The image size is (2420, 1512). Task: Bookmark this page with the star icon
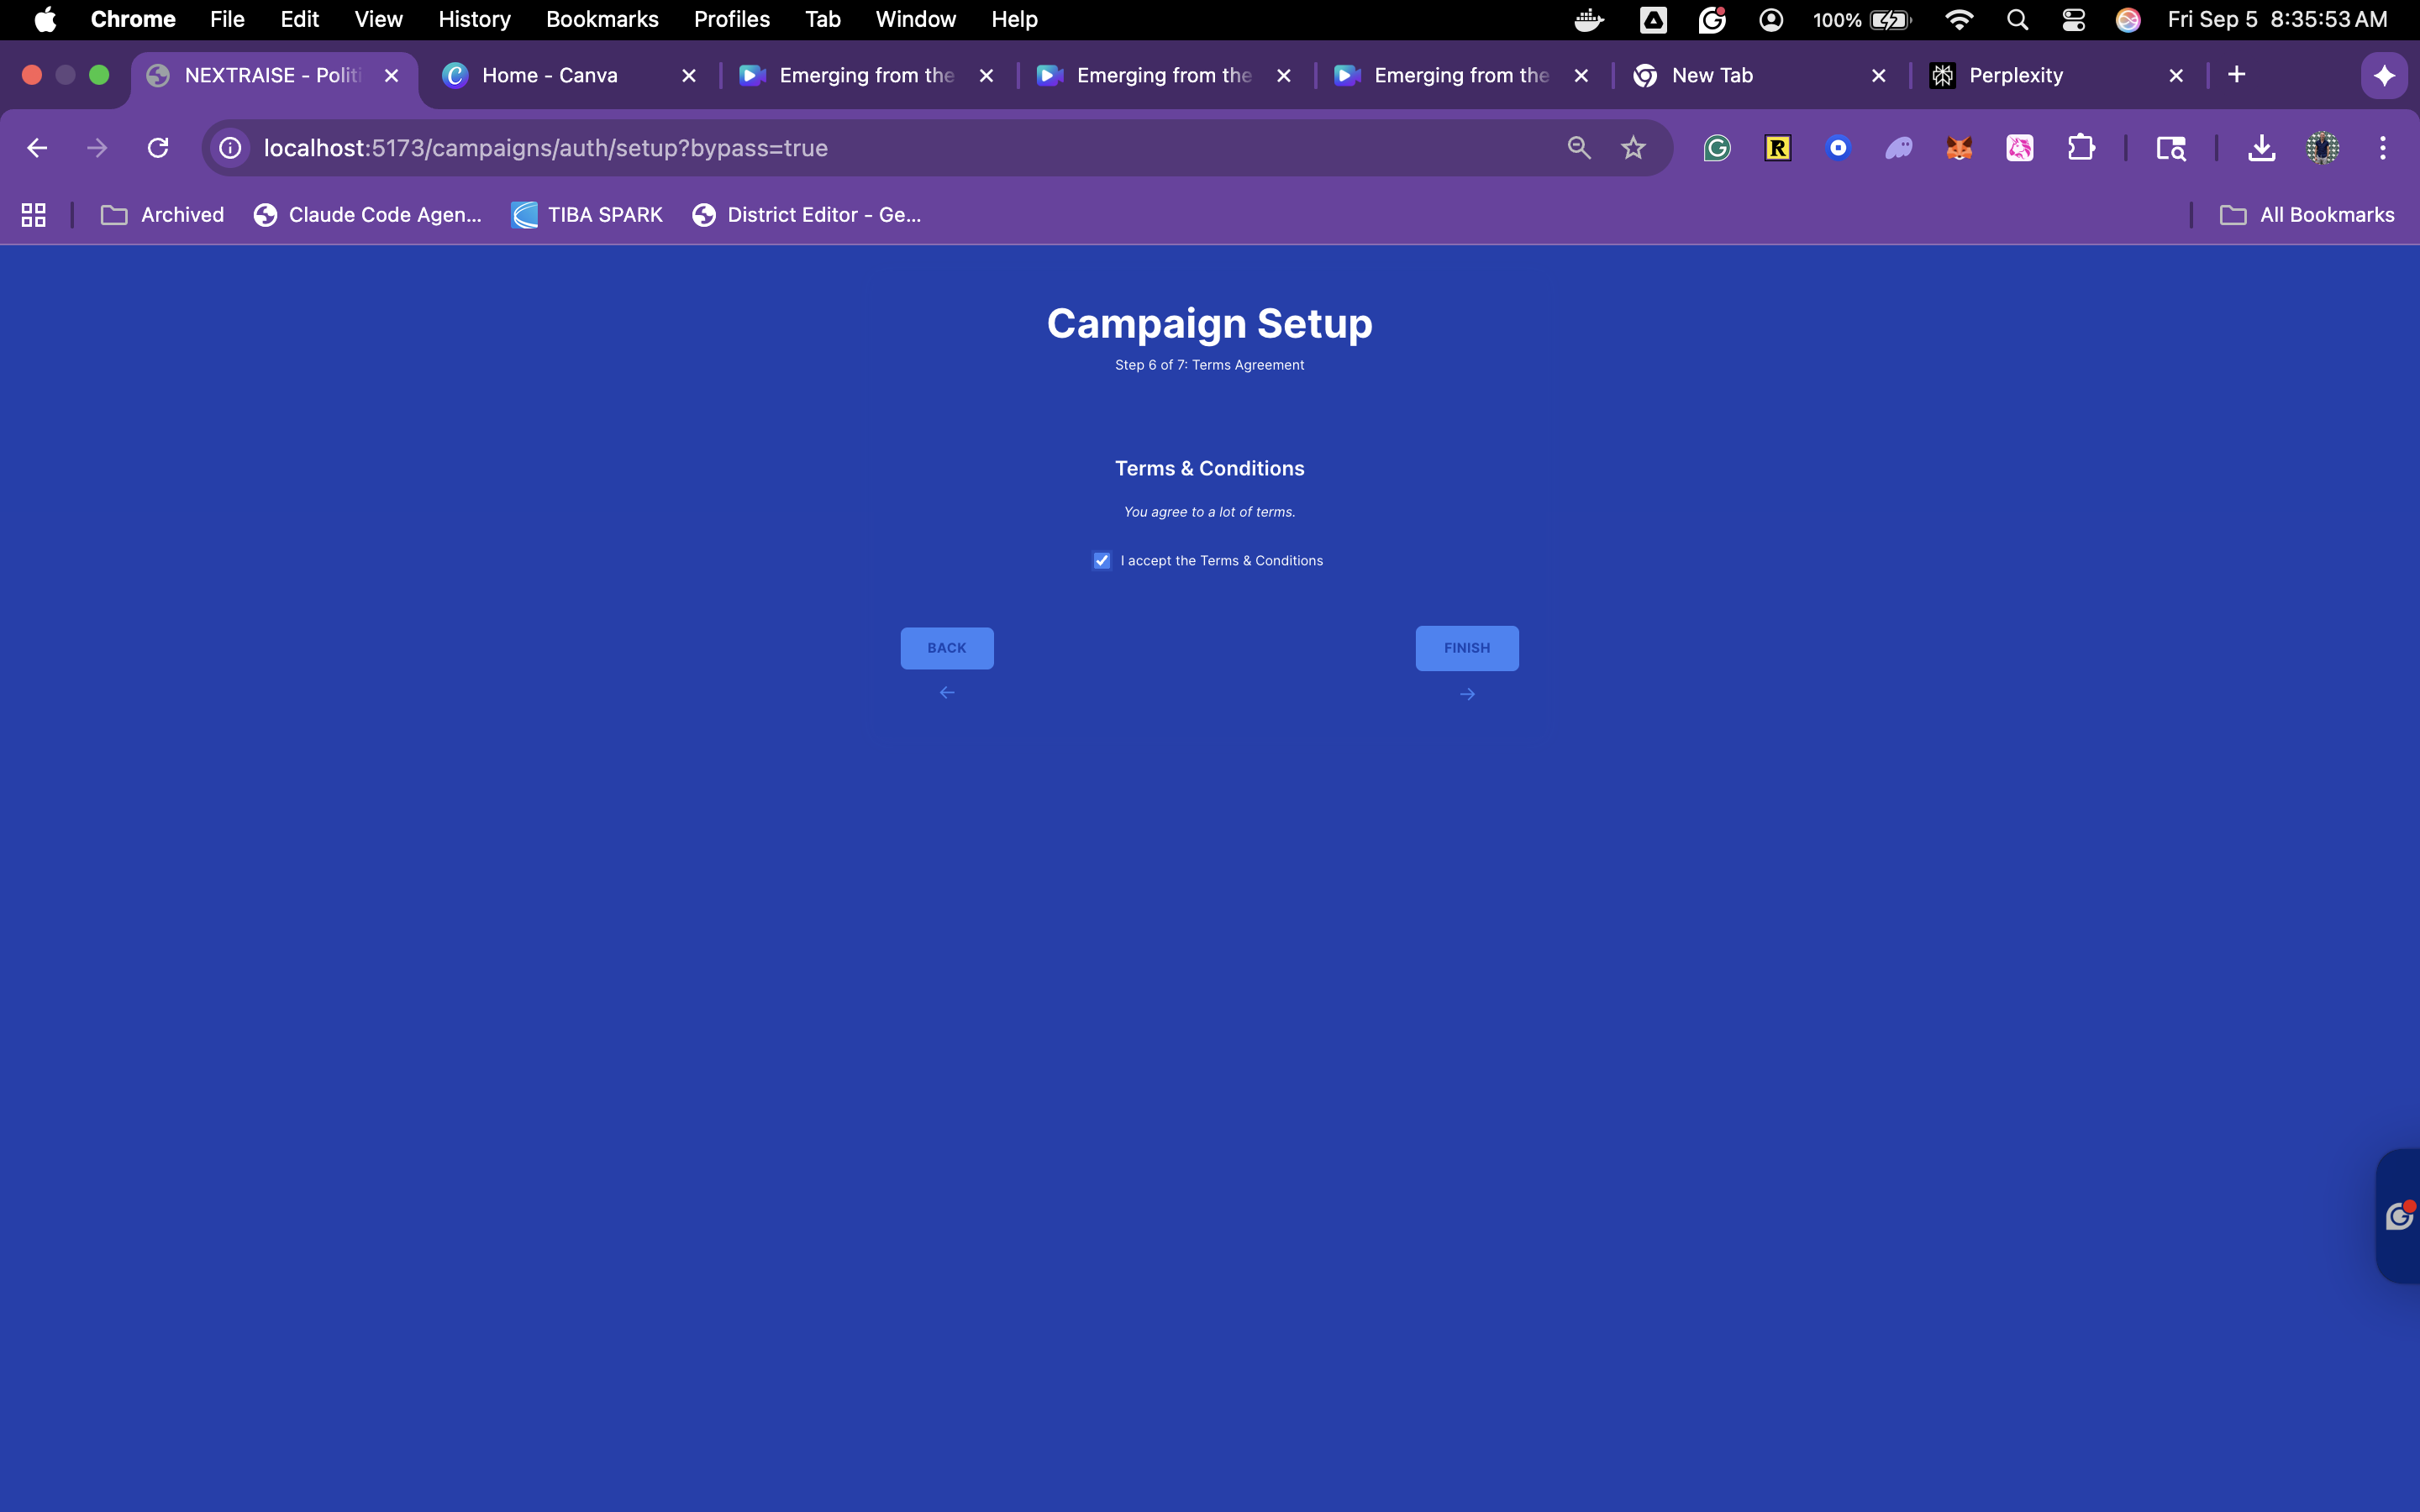(1633, 148)
